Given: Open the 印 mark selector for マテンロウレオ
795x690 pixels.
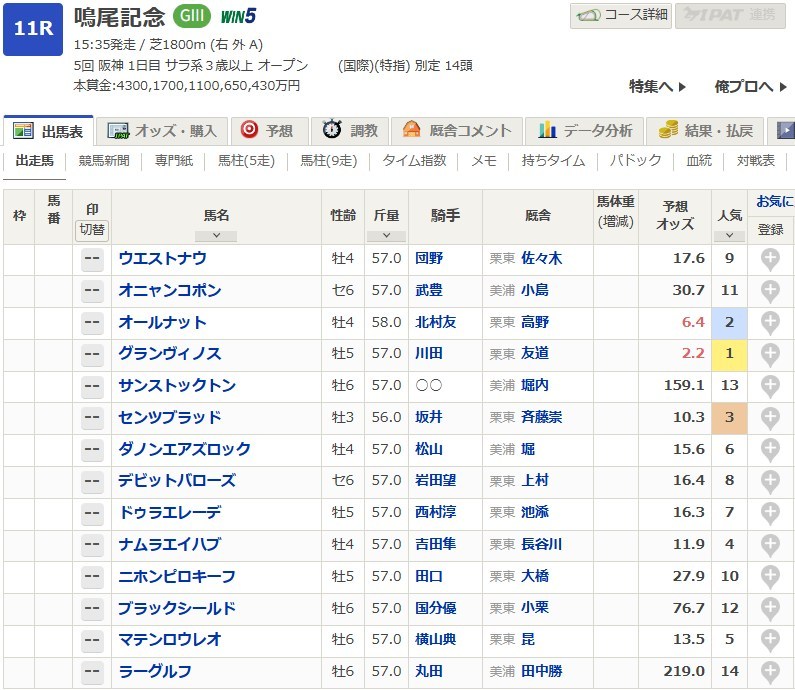Looking at the screenshot, I should point(92,640).
